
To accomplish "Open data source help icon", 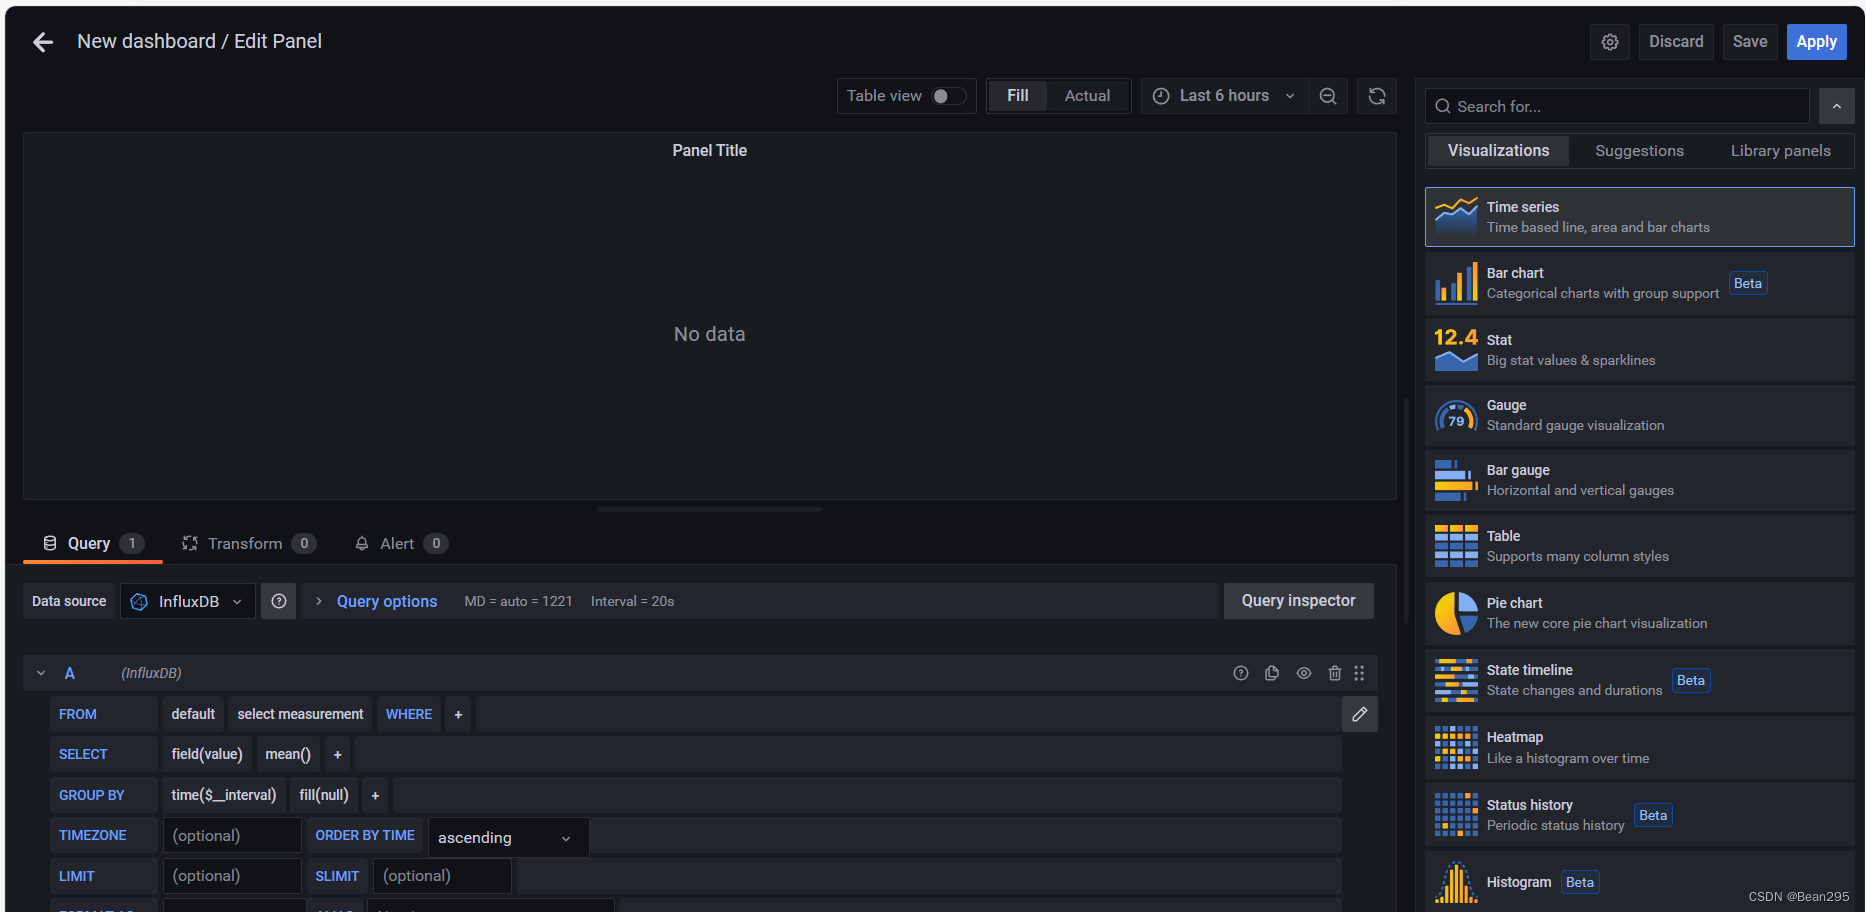I will 279,601.
